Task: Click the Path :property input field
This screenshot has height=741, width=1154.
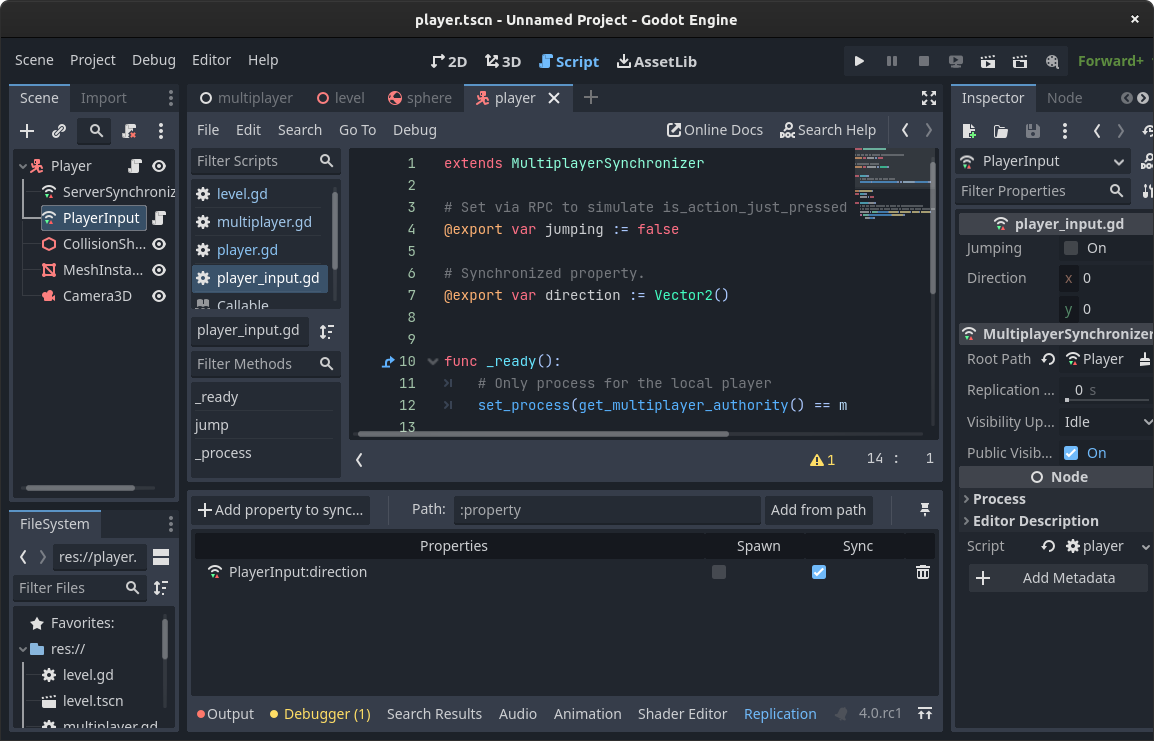Action: coord(606,510)
